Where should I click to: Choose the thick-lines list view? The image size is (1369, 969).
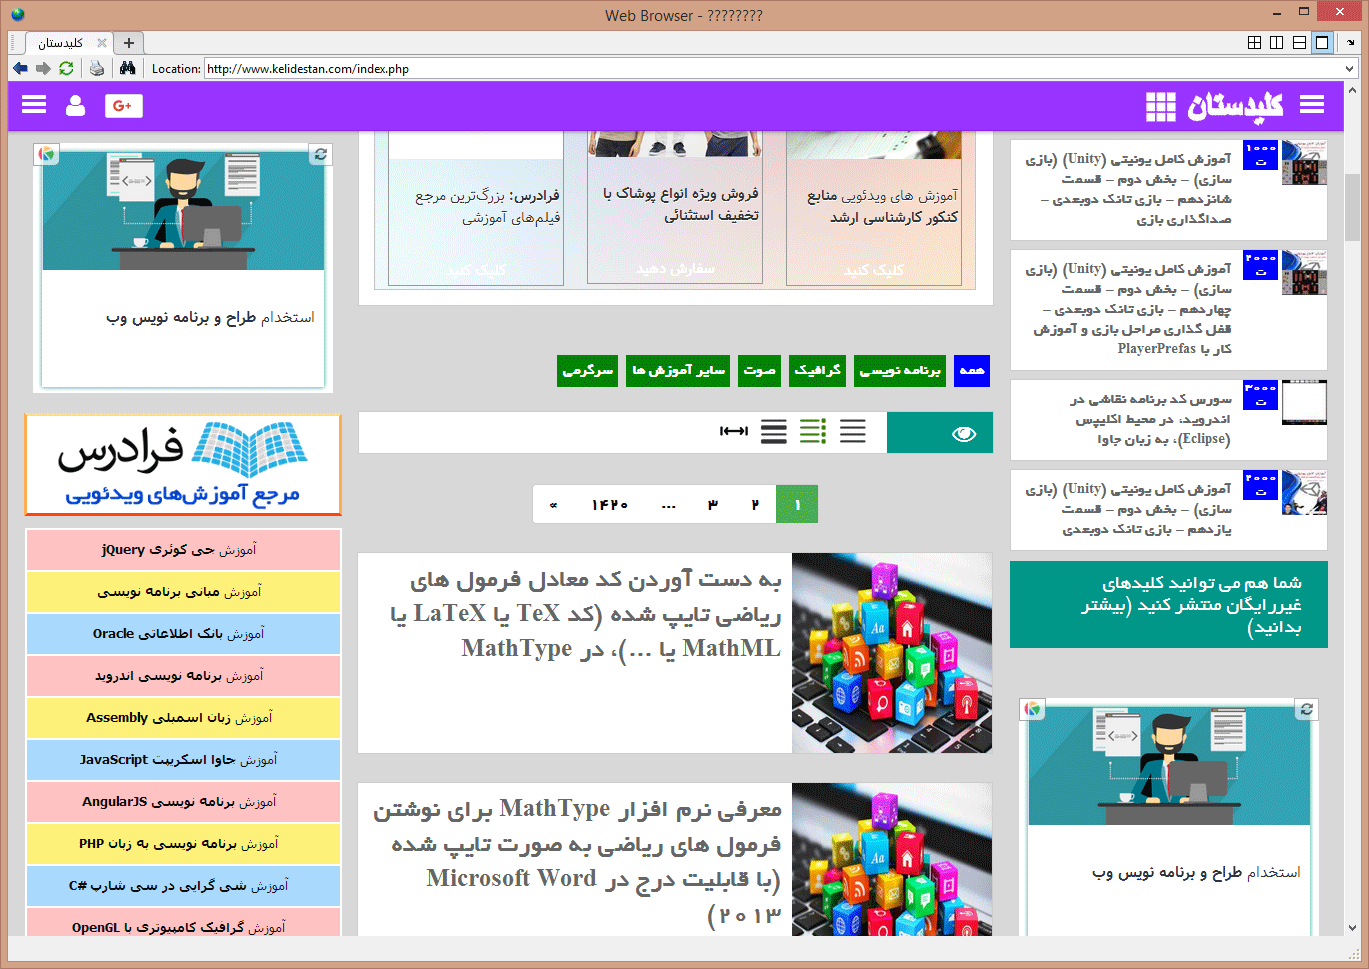coord(774,432)
